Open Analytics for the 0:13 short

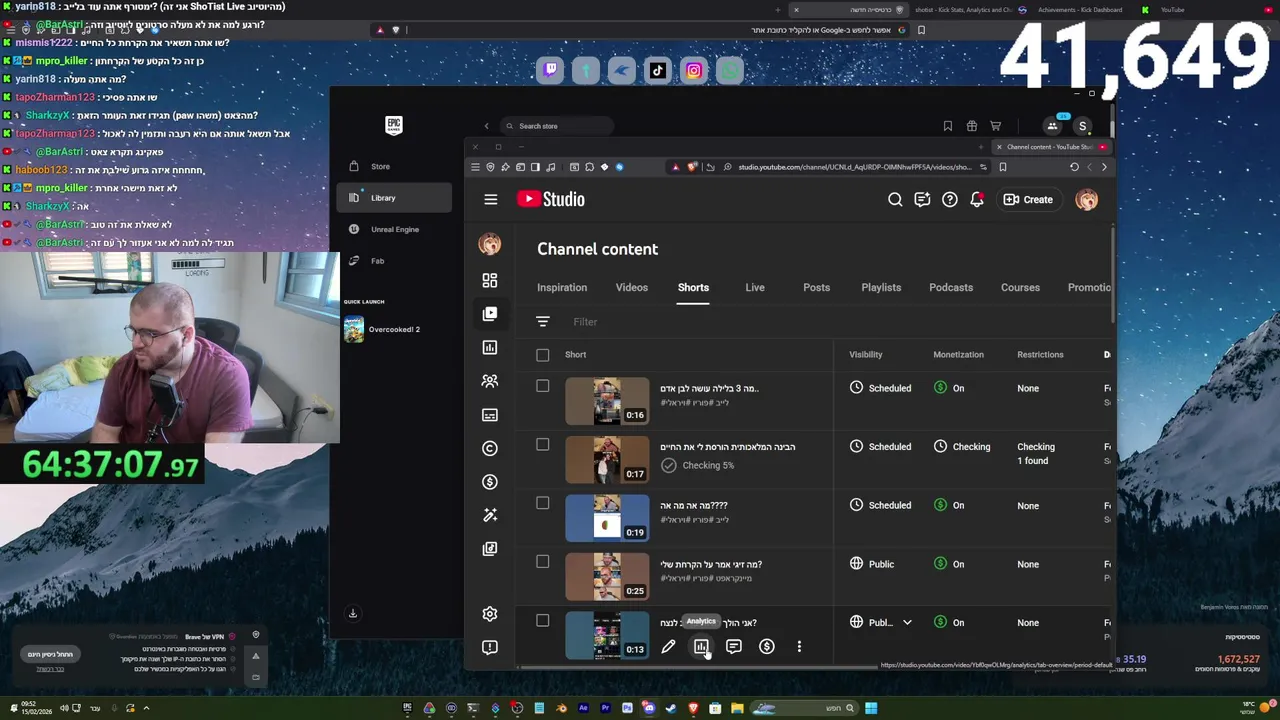coord(701,647)
